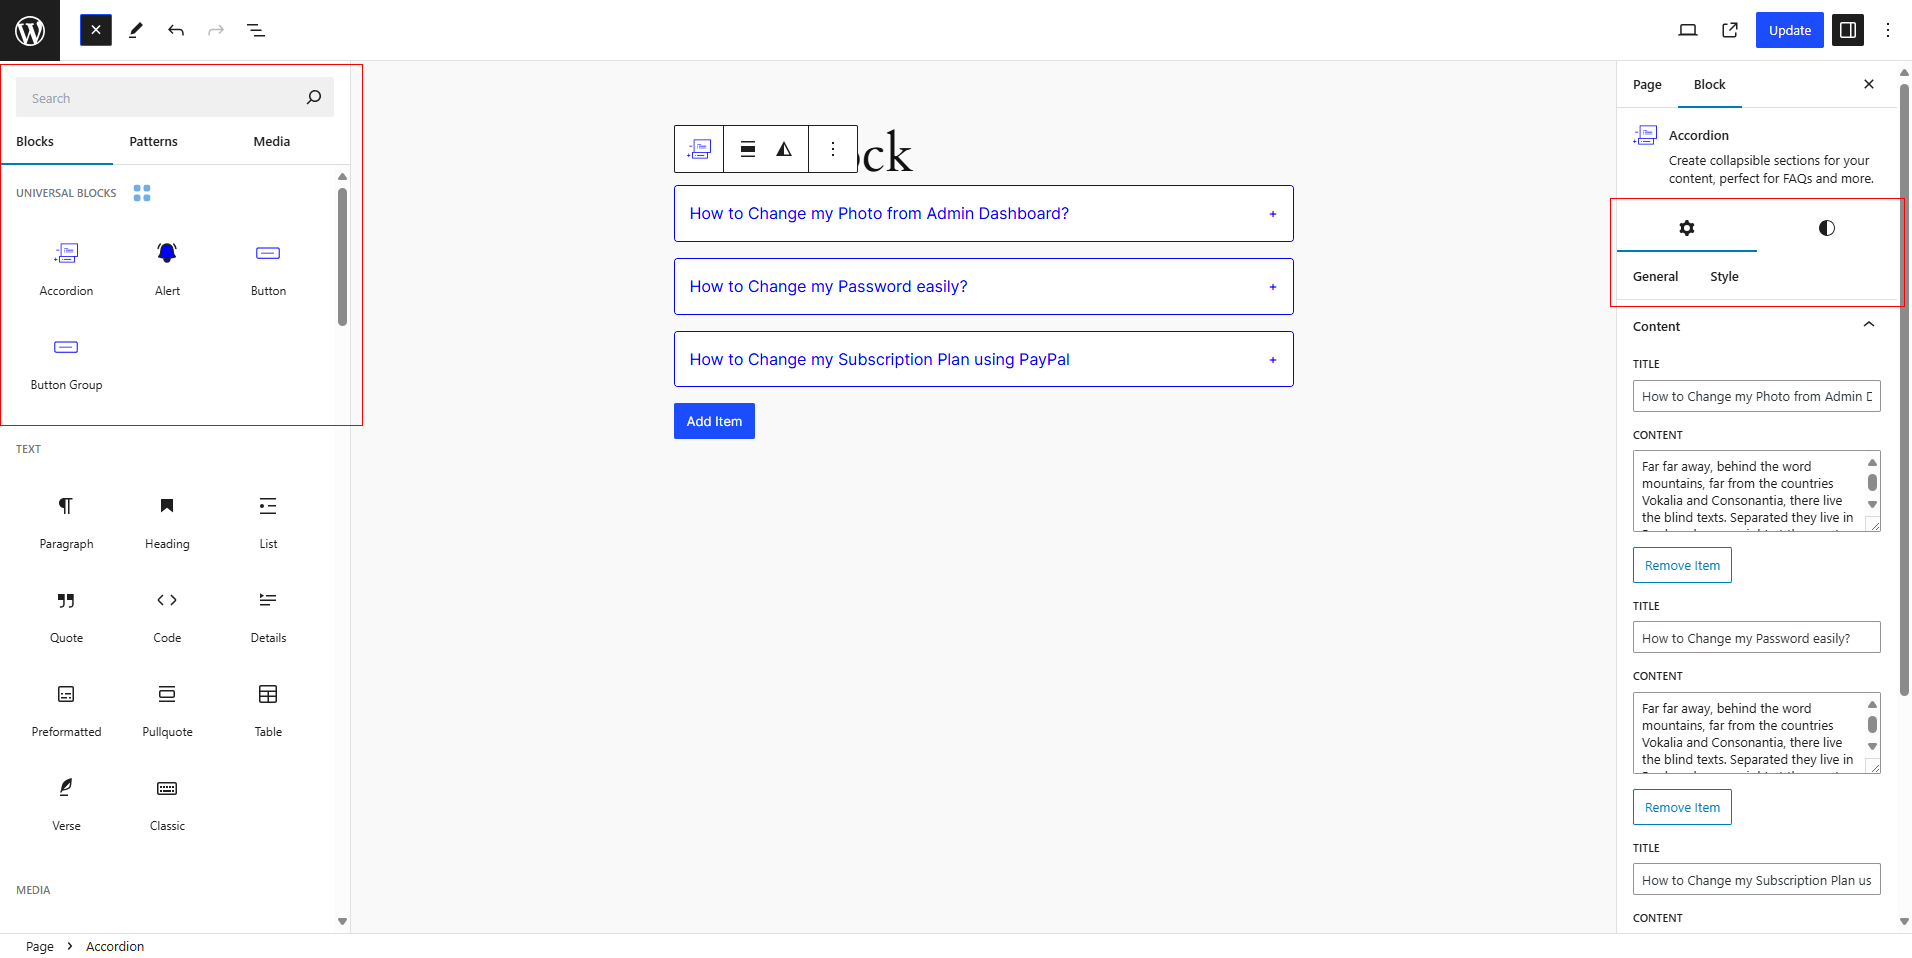Click the WordPress logo icon
The width and height of the screenshot is (1912, 958).
[30, 30]
